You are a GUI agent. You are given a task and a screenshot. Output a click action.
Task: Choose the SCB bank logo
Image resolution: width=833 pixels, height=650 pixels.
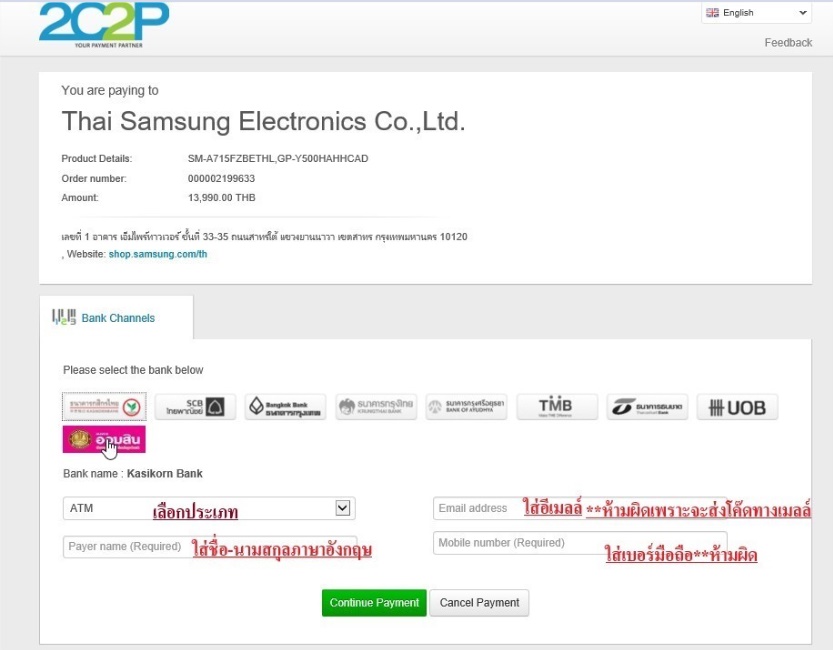point(195,407)
